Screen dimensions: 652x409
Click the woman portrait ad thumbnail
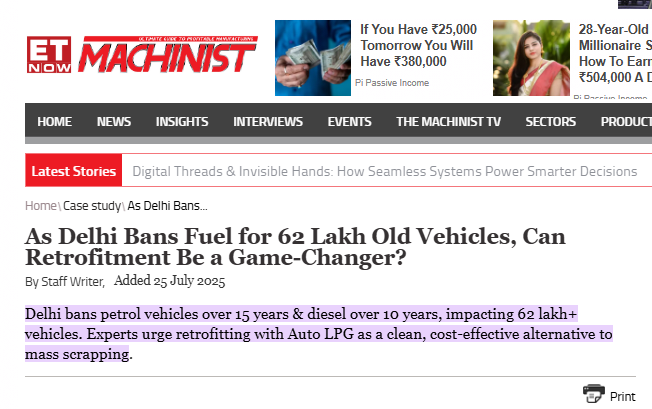tap(531, 57)
